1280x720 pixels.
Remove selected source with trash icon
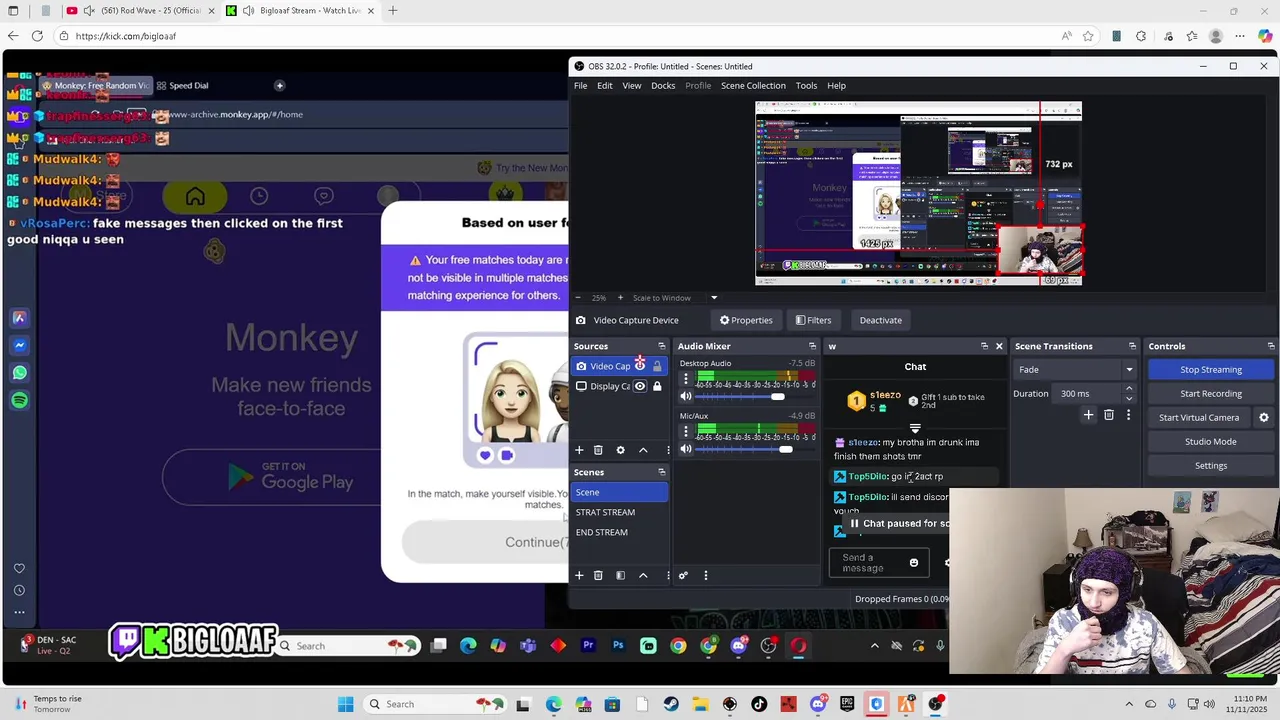coord(598,450)
